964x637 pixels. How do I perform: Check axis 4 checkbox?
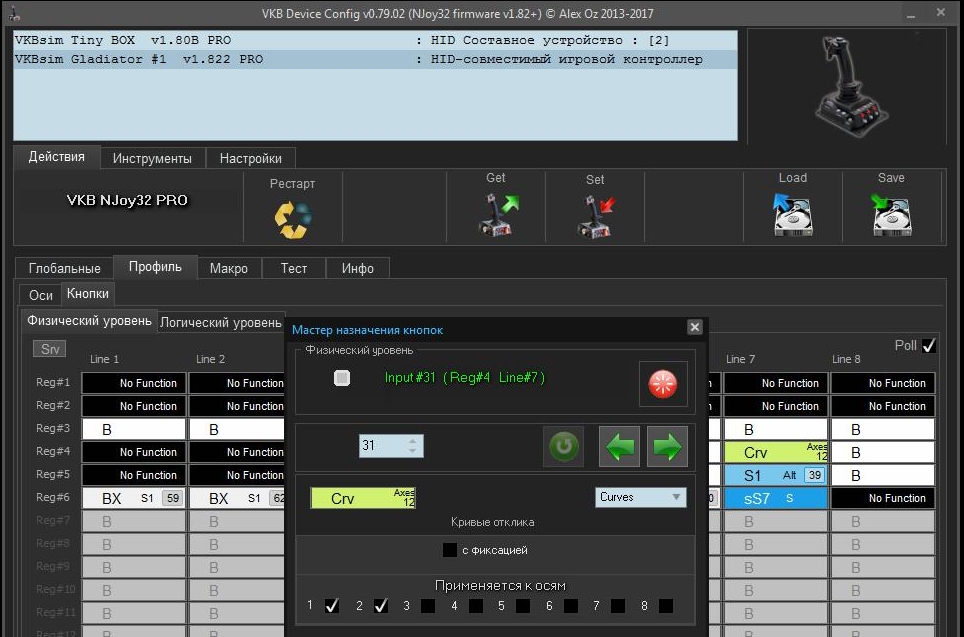476,606
